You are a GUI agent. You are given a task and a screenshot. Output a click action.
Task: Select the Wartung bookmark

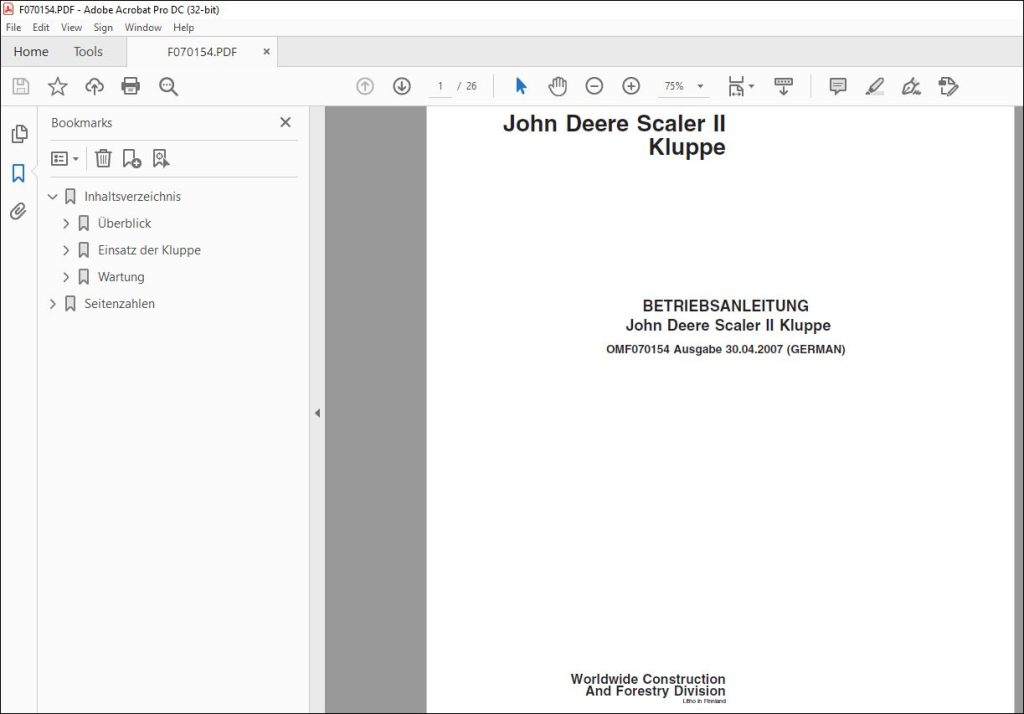(x=121, y=277)
